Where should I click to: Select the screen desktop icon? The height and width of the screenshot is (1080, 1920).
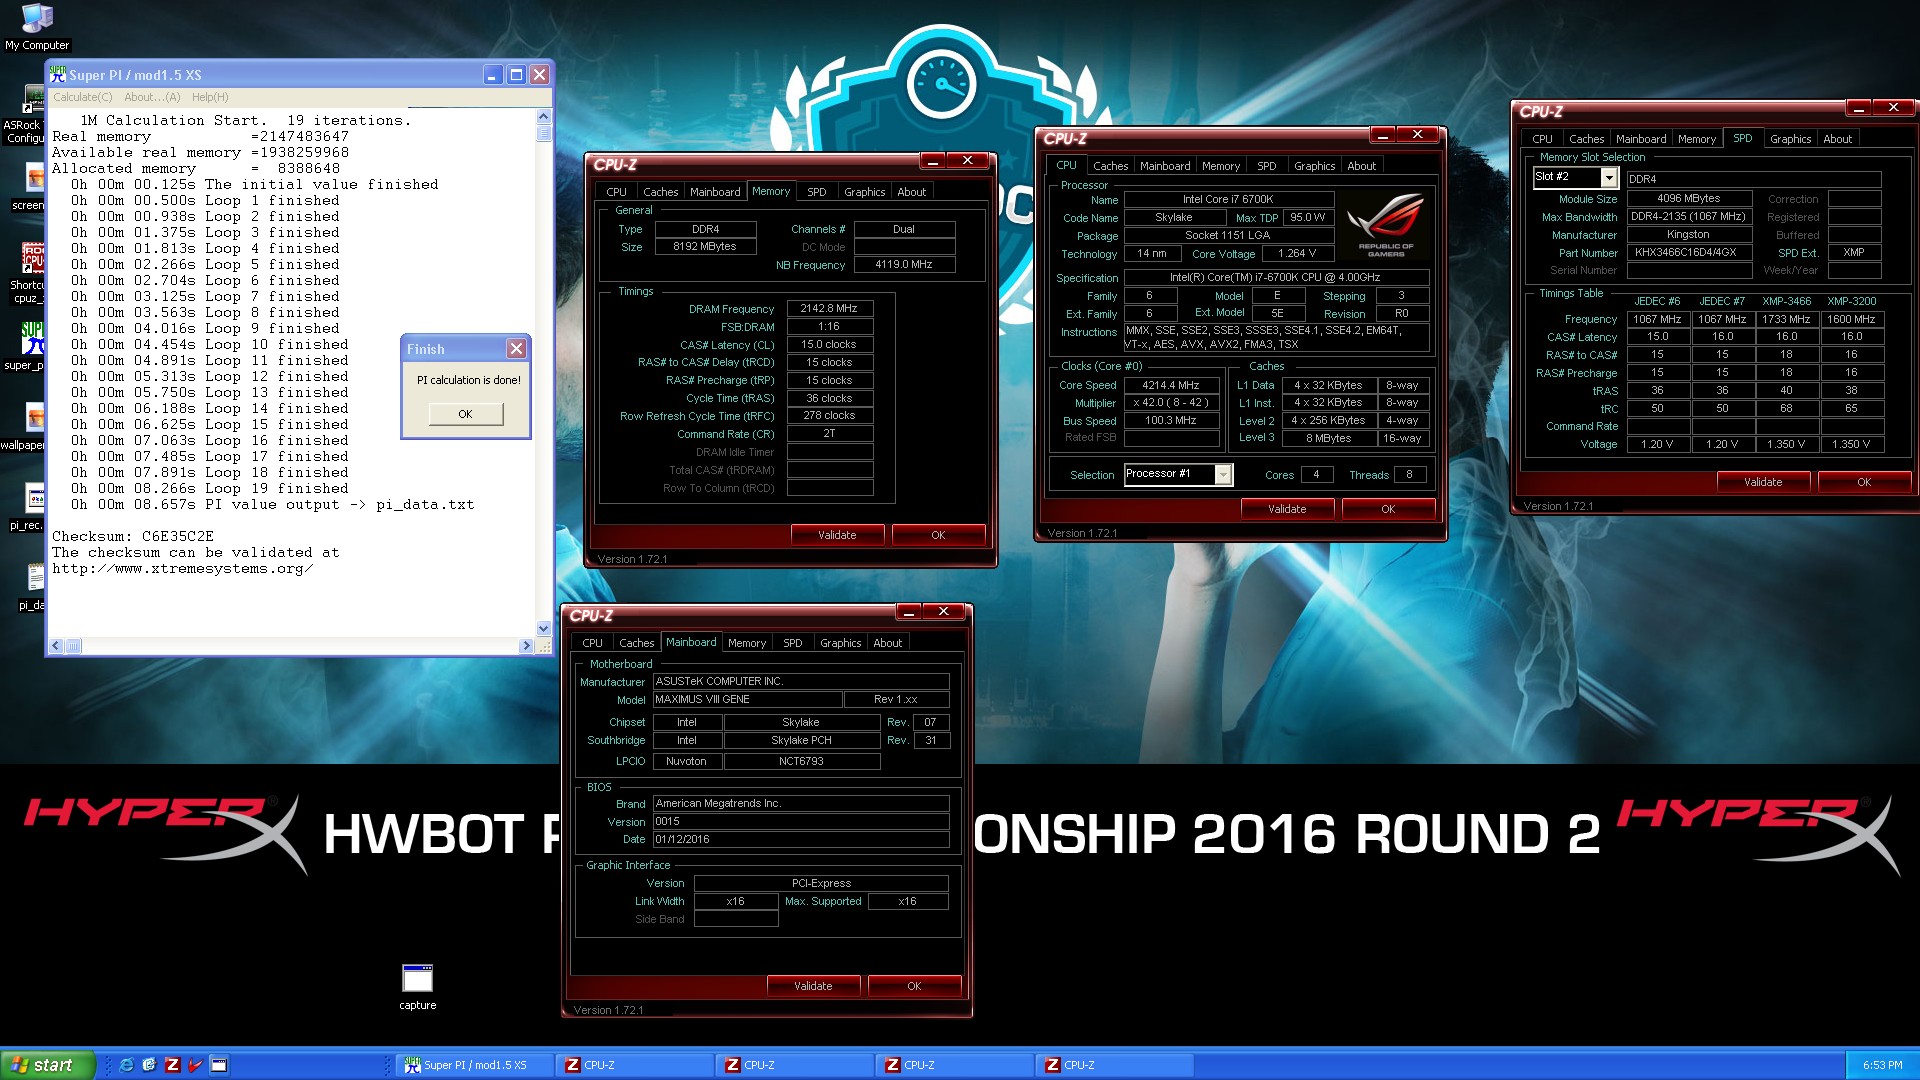(x=28, y=186)
